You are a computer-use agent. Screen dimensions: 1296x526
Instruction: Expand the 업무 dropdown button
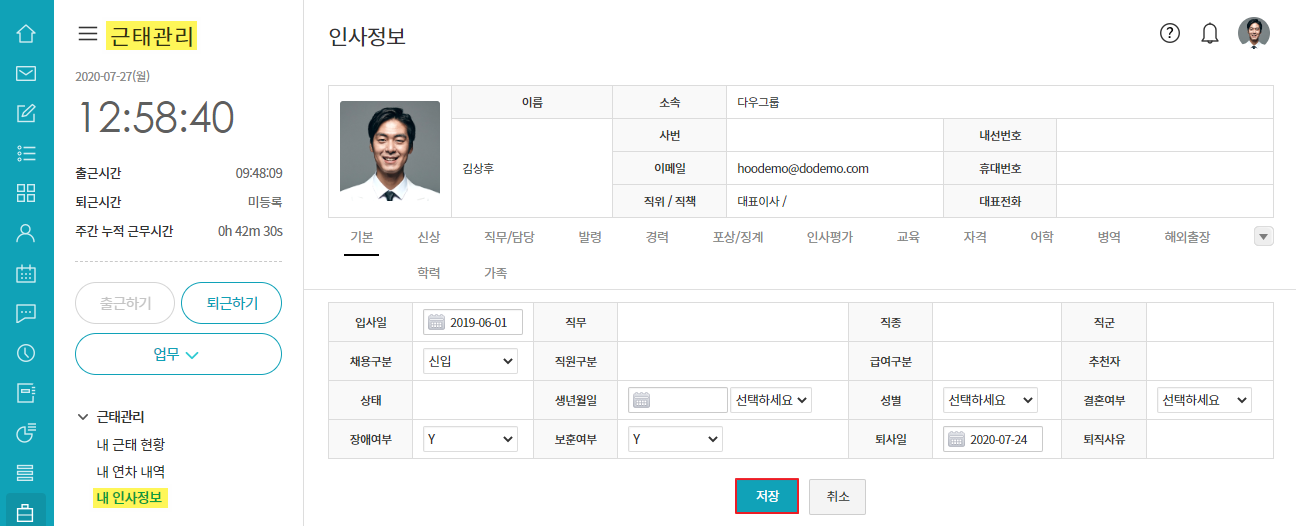coord(178,354)
